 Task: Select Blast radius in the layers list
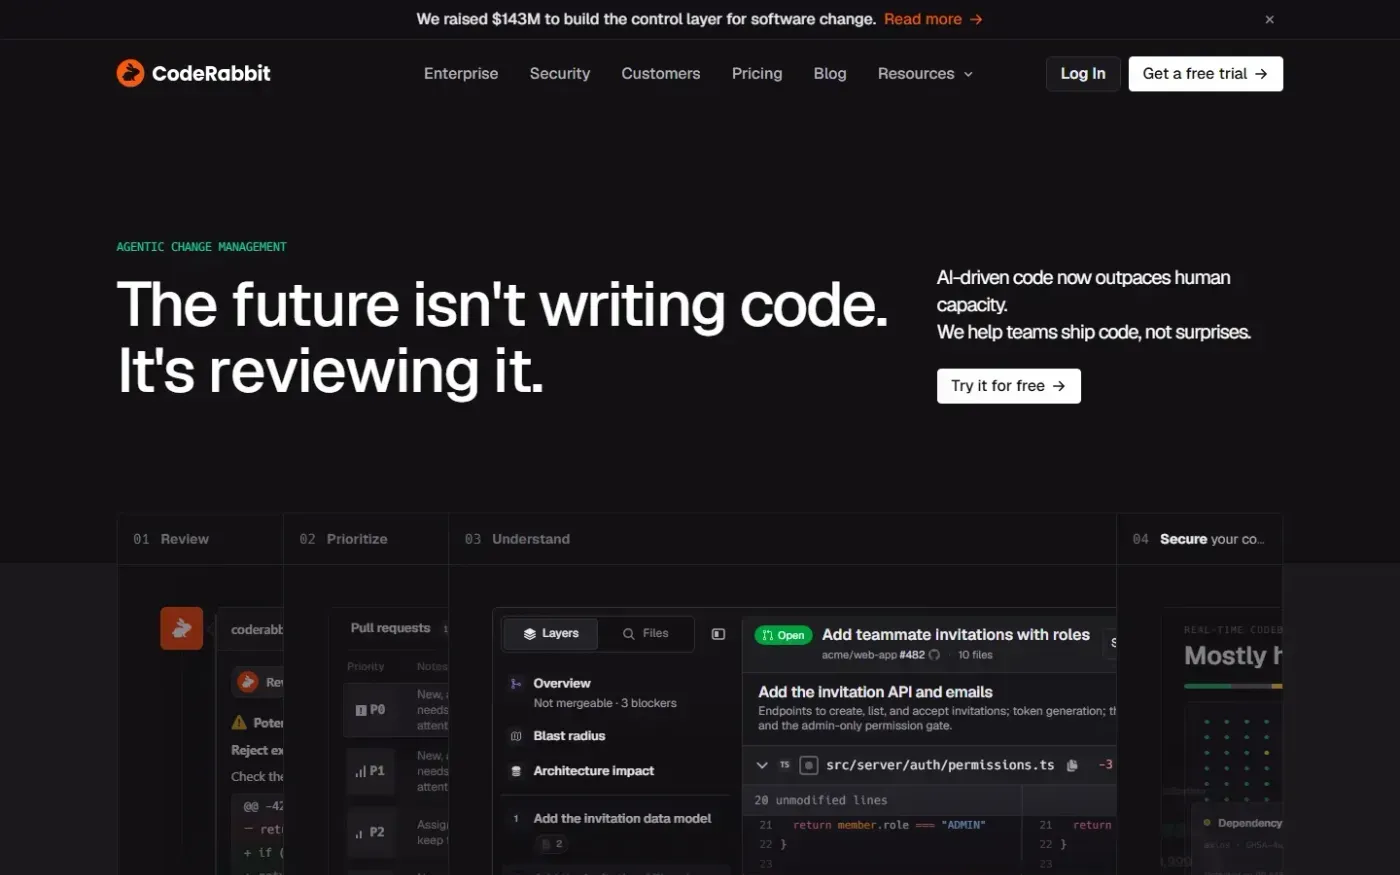pyautogui.click(x=569, y=736)
